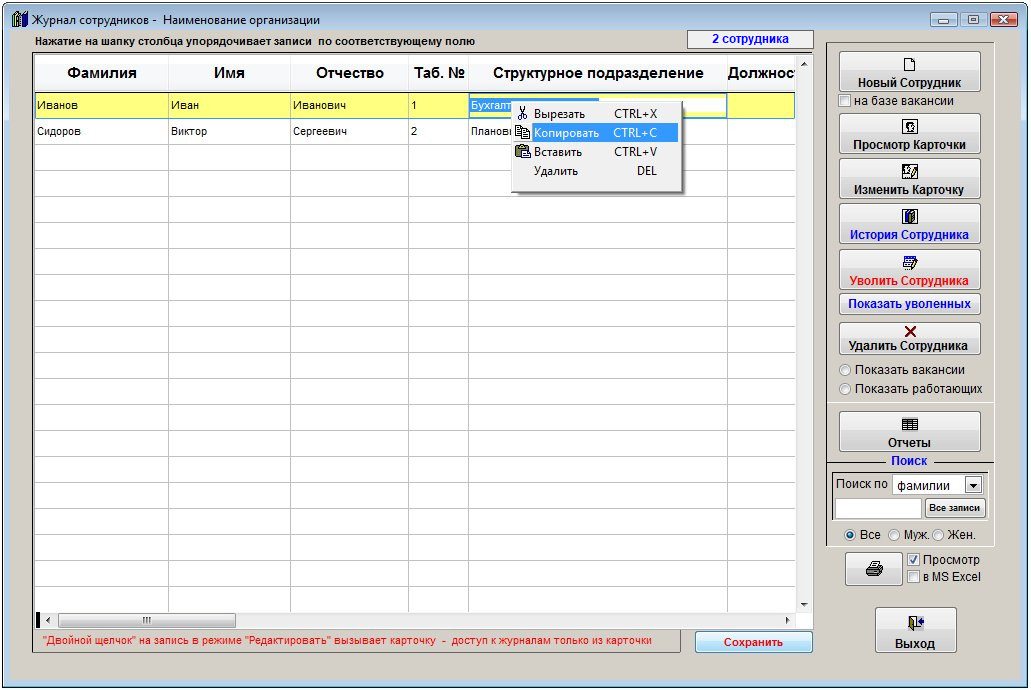Image resolution: width=1031 pixels, height=690 pixels.
Task: Select the 'Иванович' patronymic cell
Action: [x=349, y=105]
